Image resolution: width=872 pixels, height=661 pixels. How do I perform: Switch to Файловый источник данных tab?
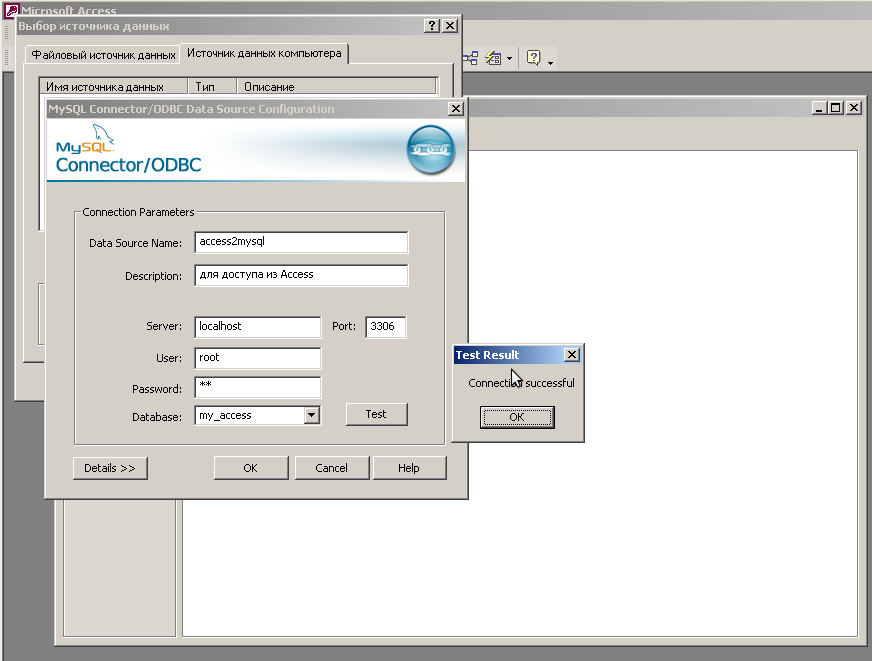pos(103,55)
